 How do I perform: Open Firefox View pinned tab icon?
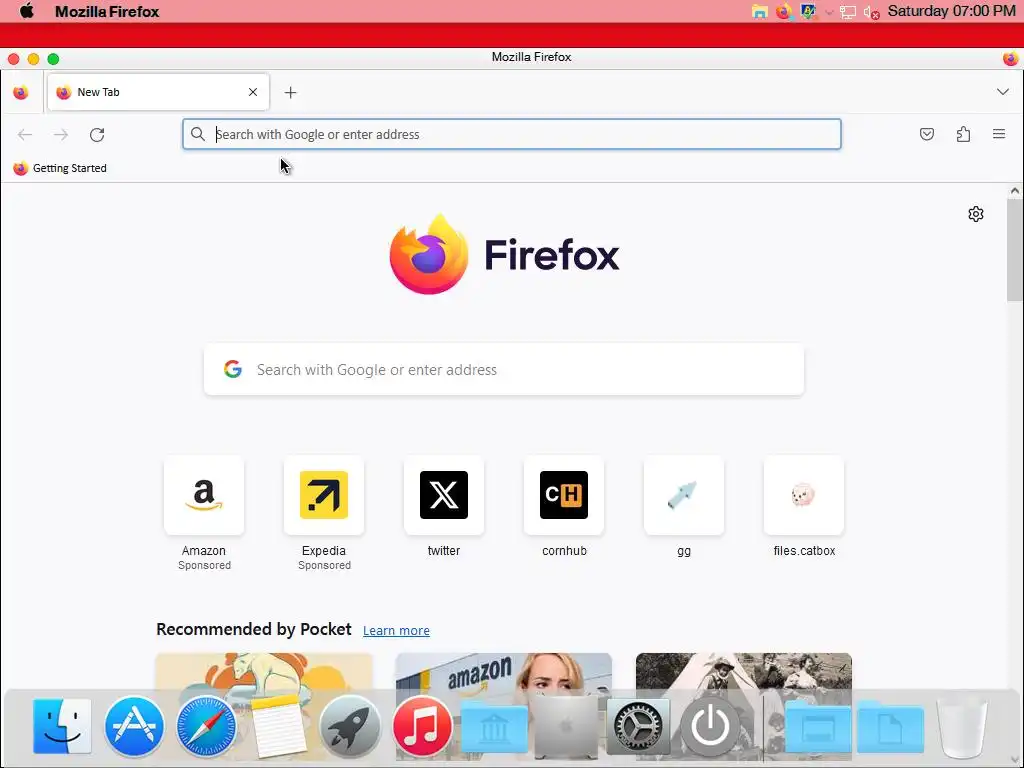[21, 92]
